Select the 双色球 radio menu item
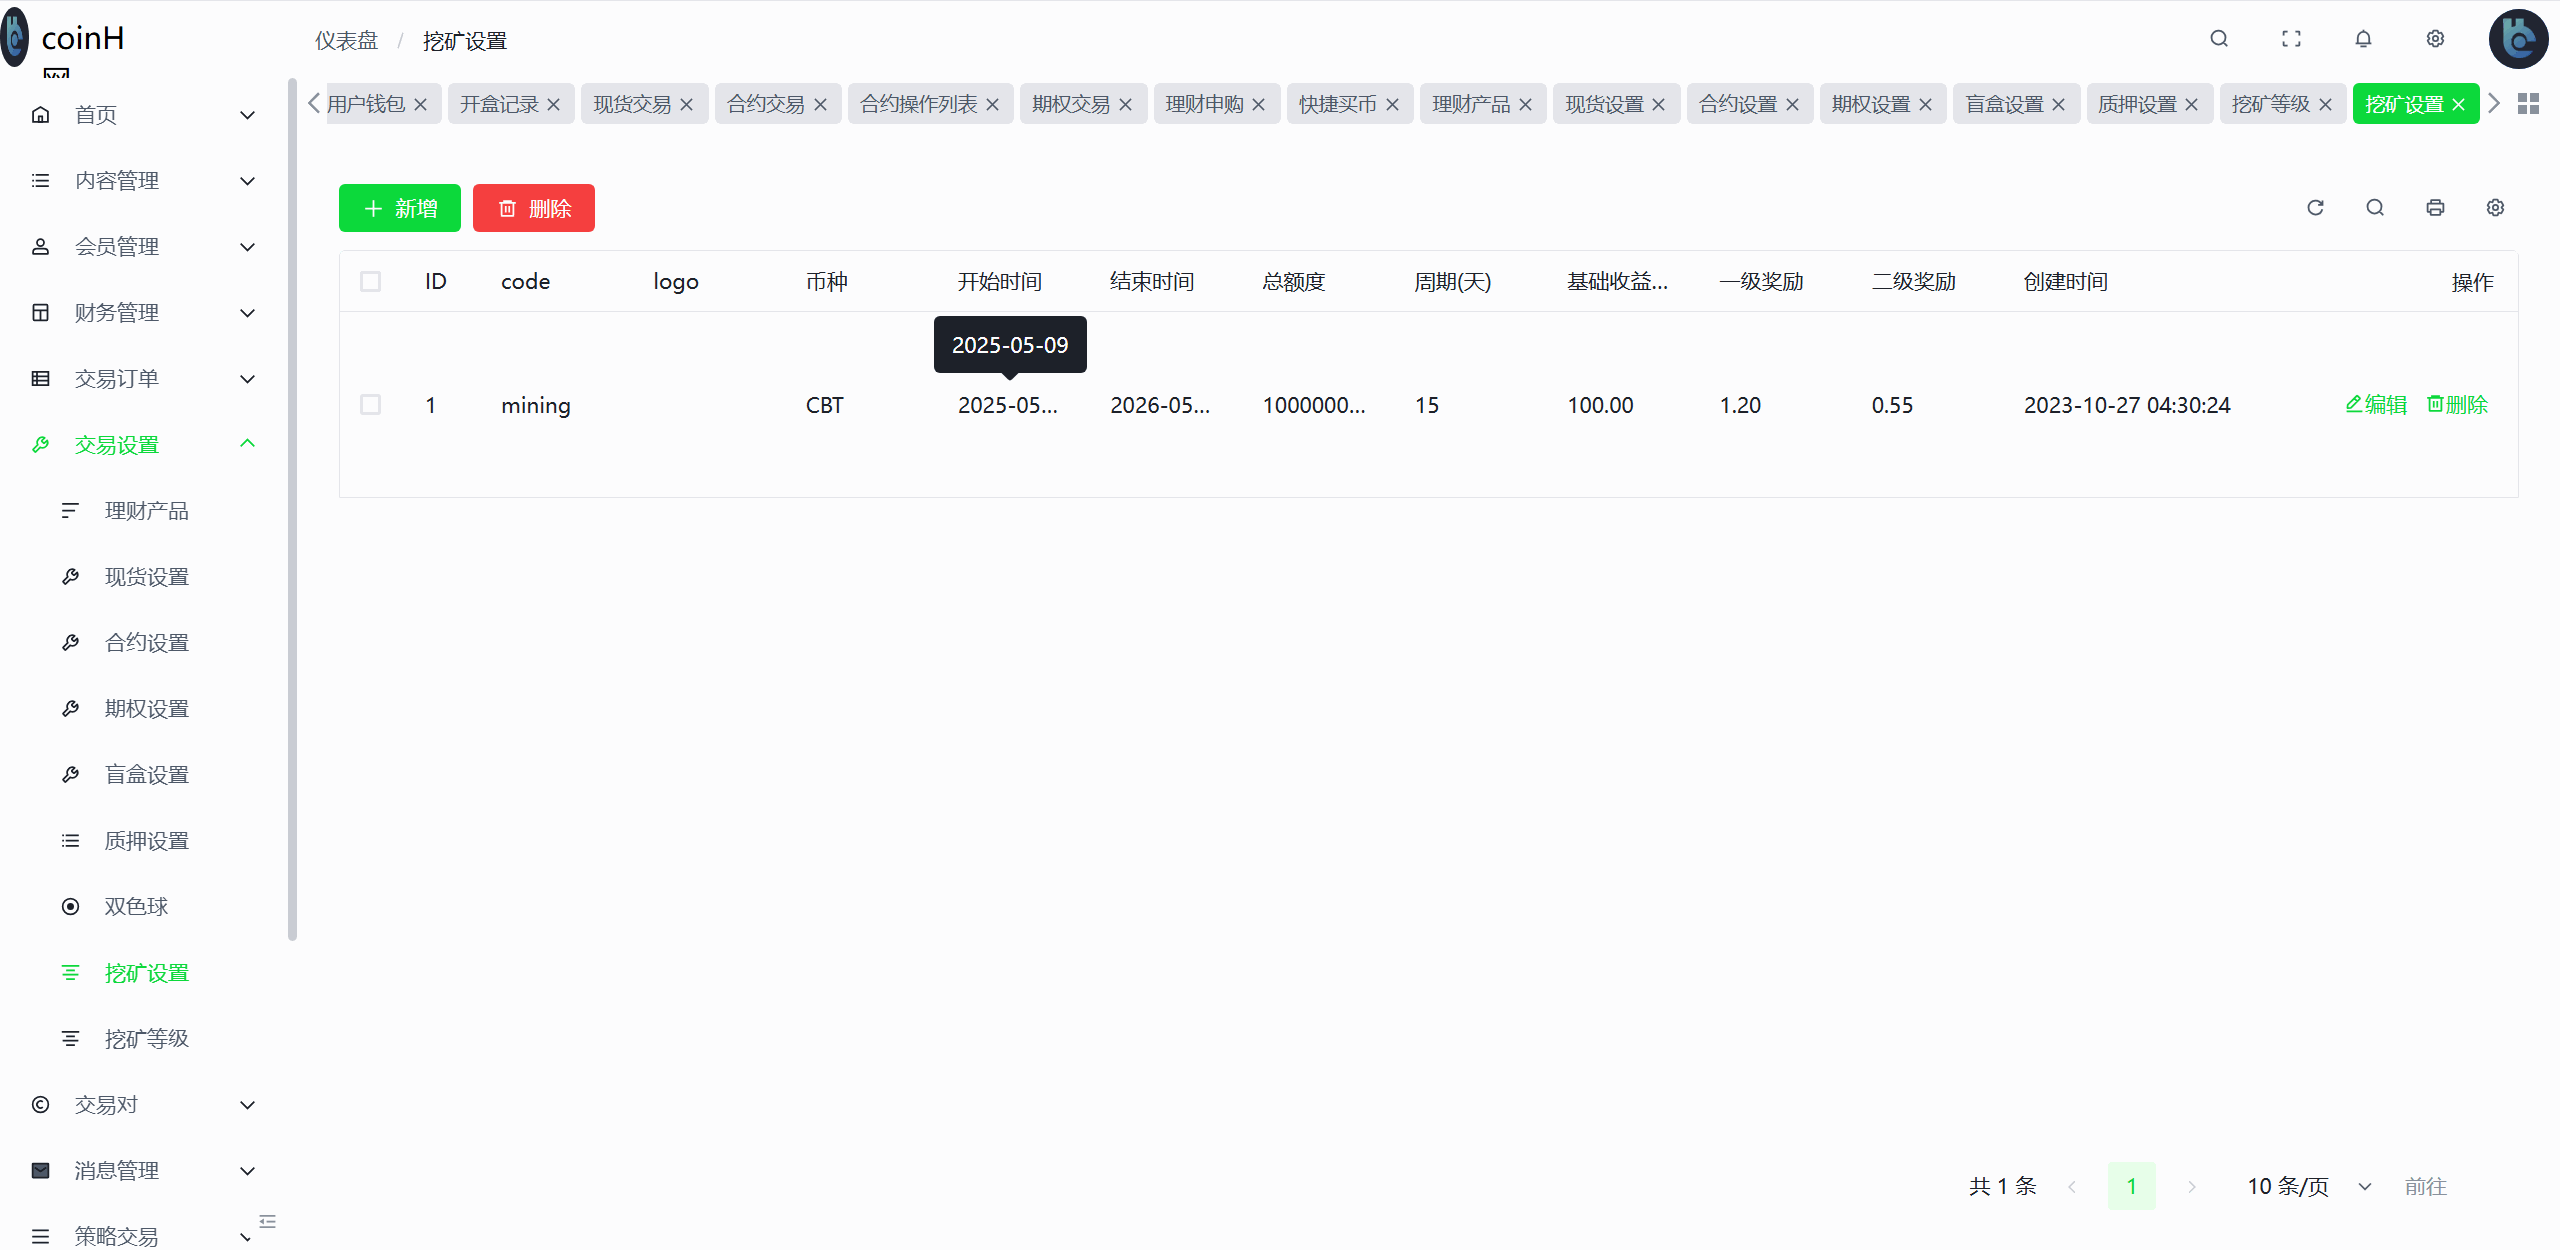The width and height of the screenshot is (2560, 1250). (135, 906)
